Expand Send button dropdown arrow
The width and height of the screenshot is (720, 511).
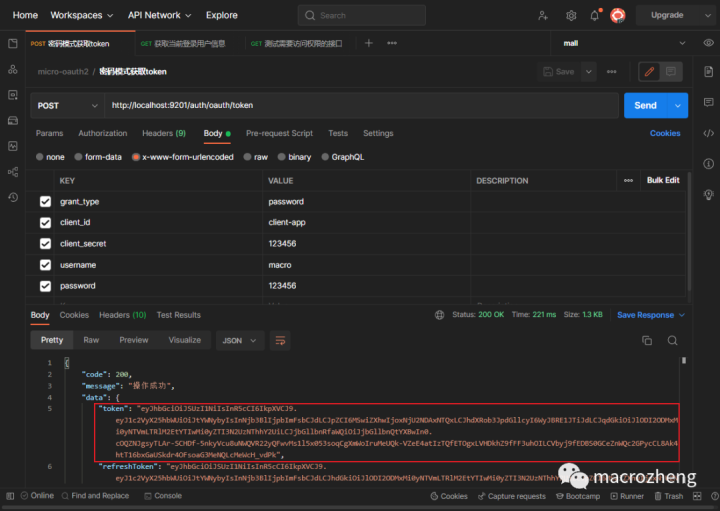tap(678, 106)
